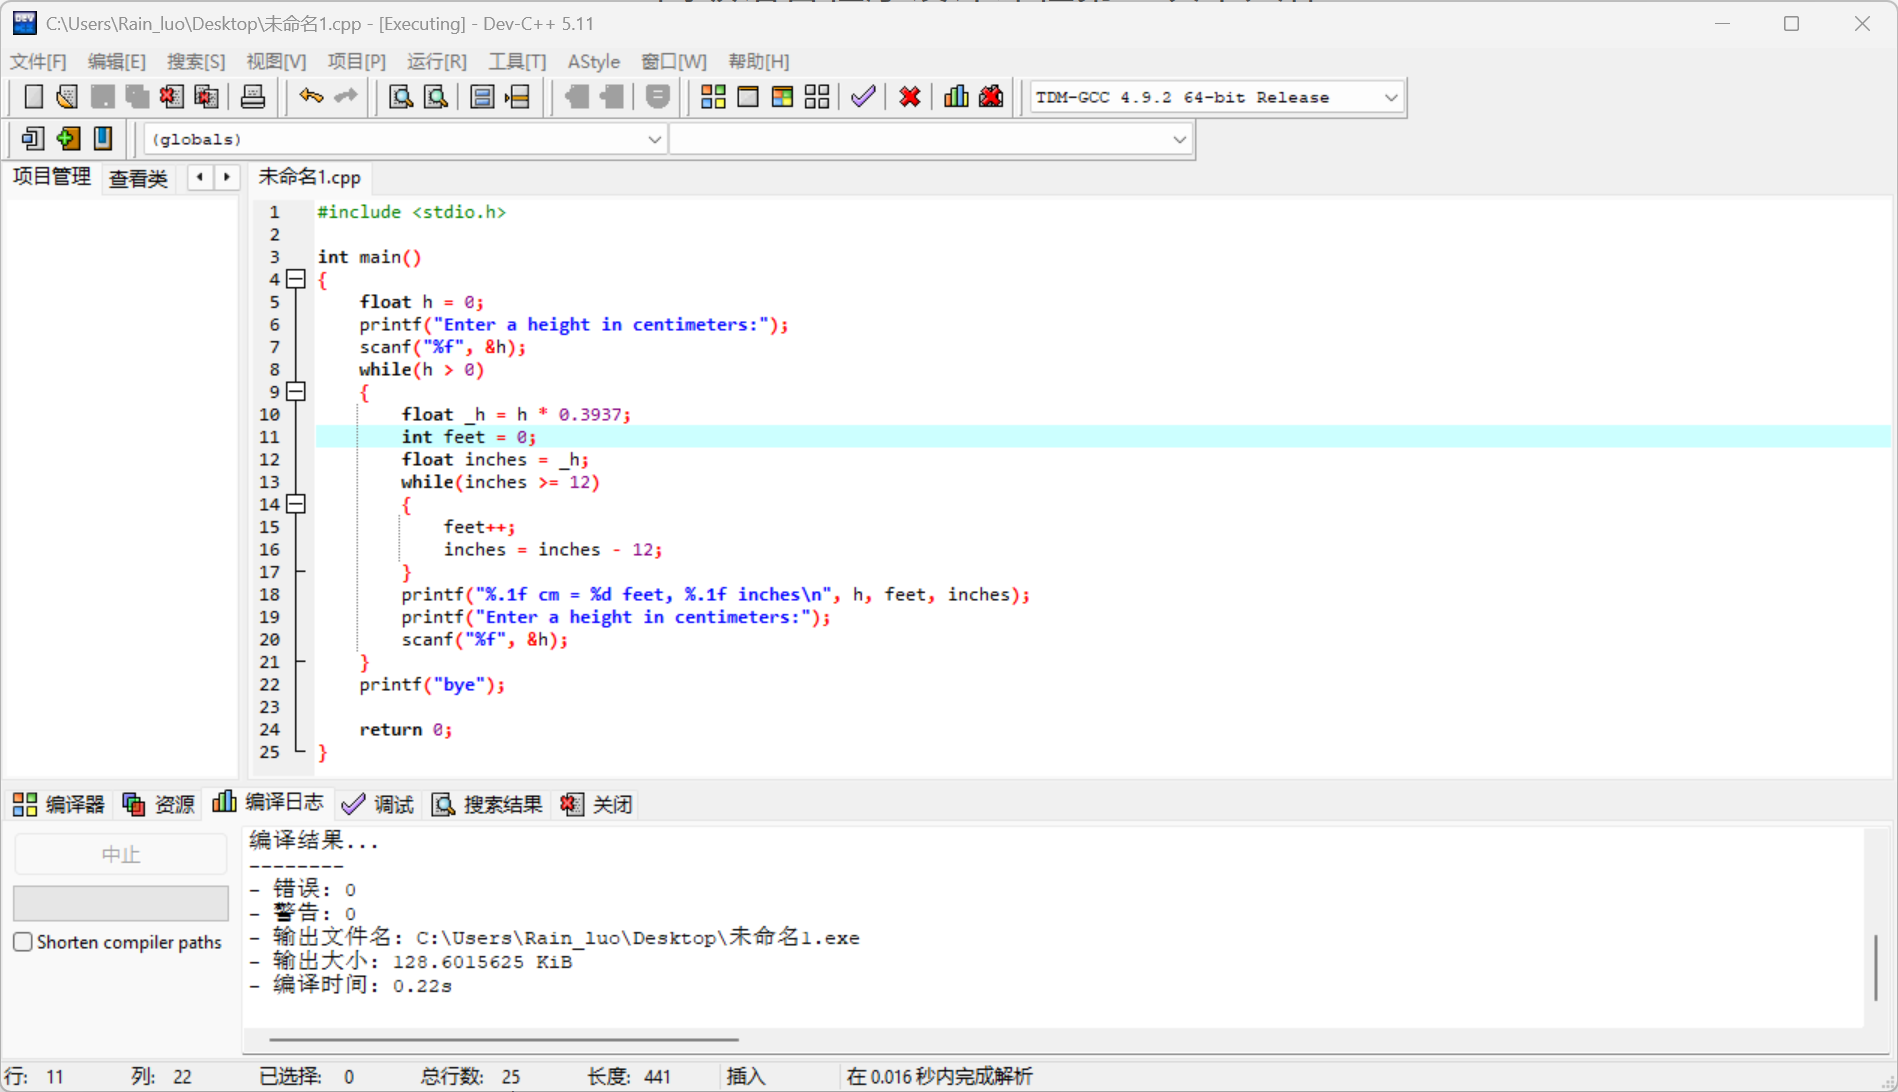Screen dimensions: 1898x1092
Task: Click the 中止 abort button
Action: [121, 854]
